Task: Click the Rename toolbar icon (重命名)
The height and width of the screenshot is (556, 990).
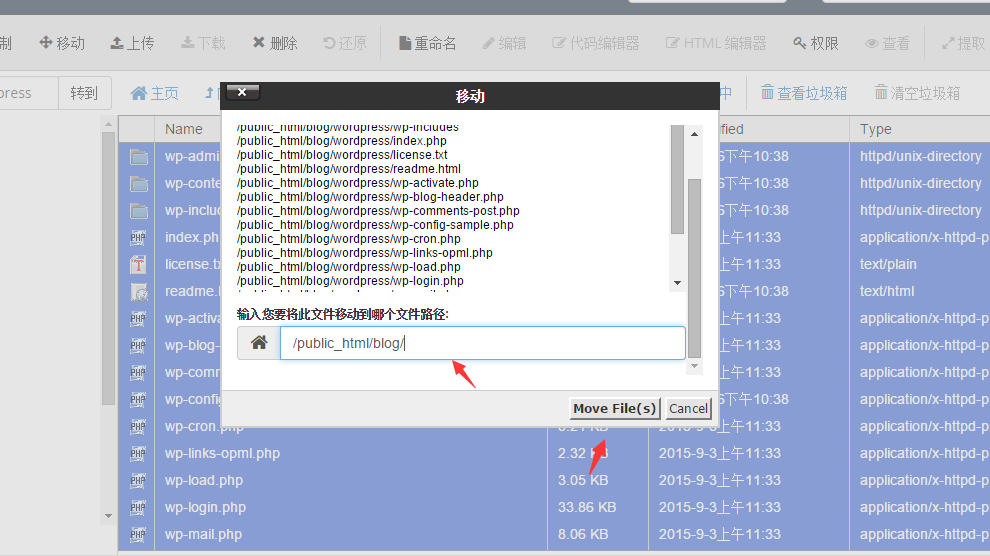Action: coord(427,43)
